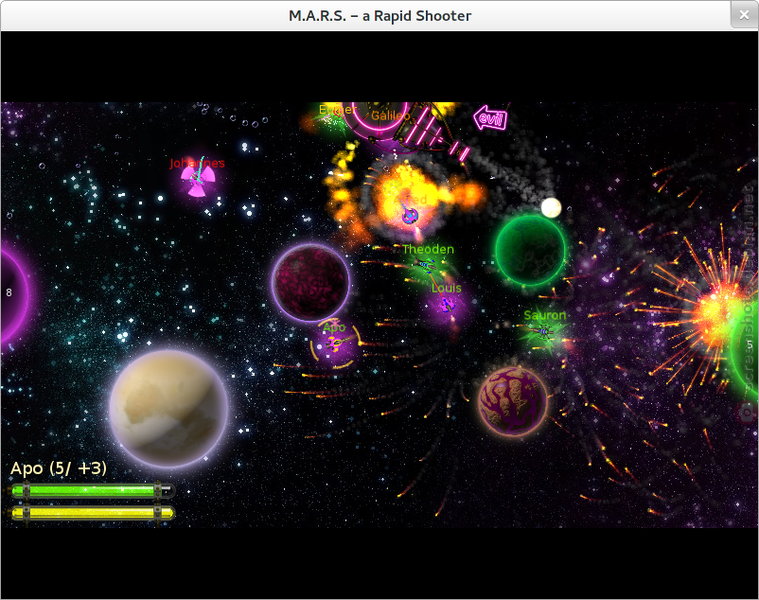The height and width of the screenshot is (600, 759).
Task: Click the green 'Apo' name above the ship
Action: (x=334, y=327)
